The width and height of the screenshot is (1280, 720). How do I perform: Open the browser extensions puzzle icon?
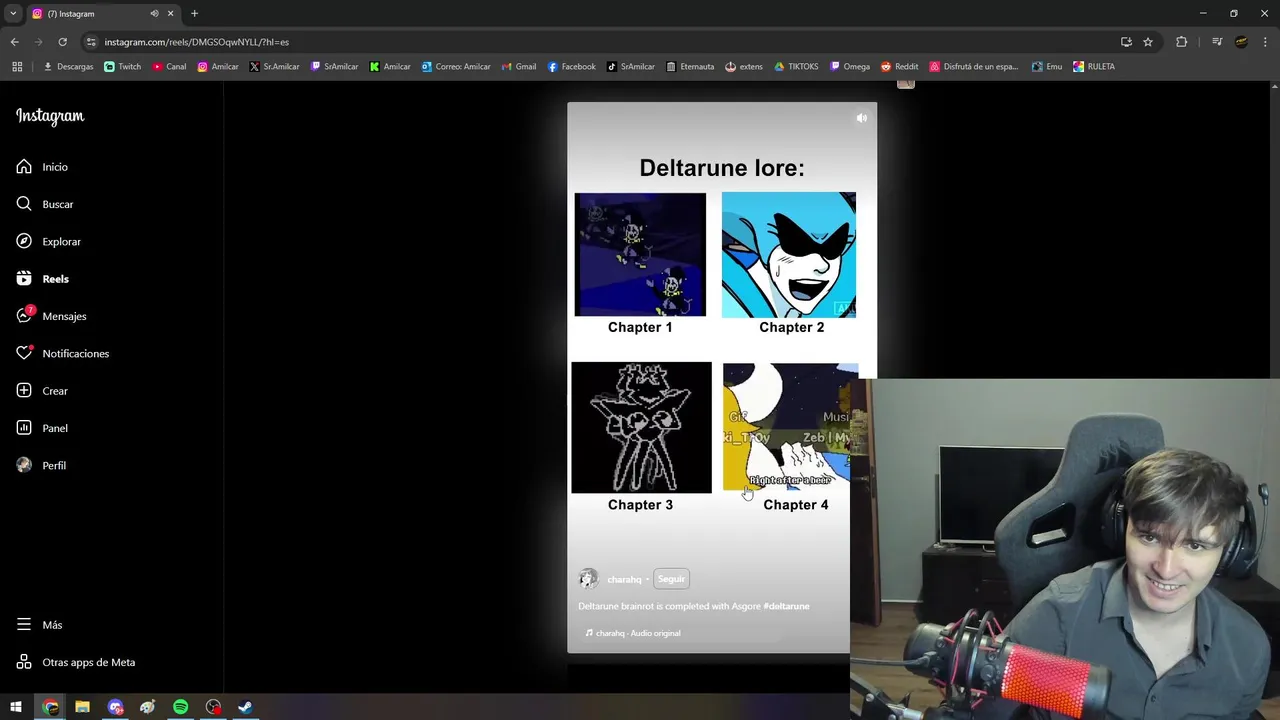click(x=1181, y=42)
